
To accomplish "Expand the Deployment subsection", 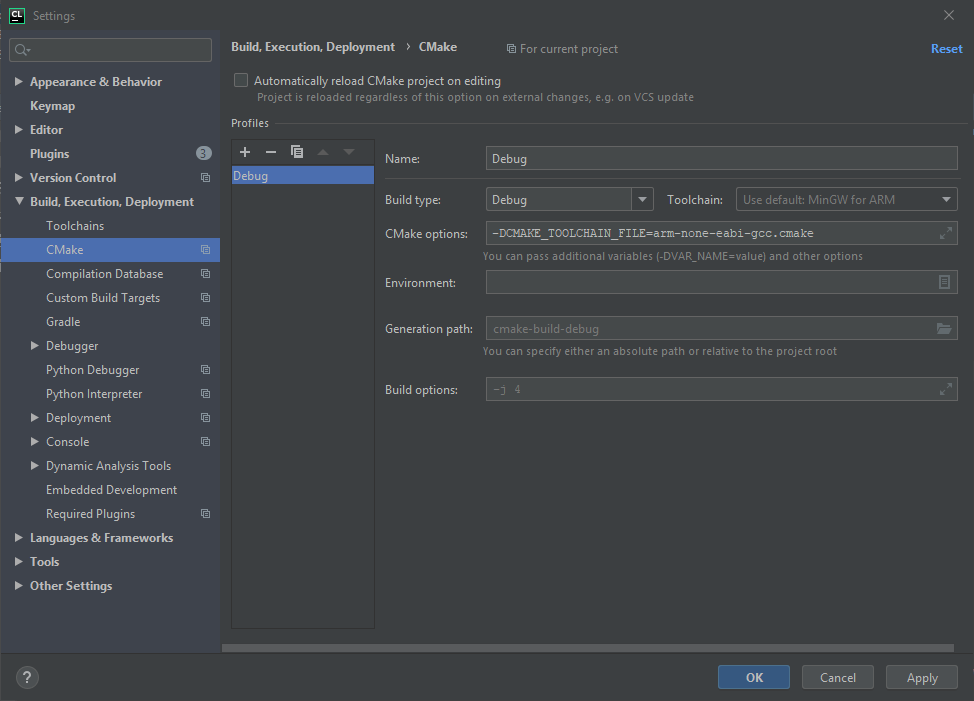I will pyautogui.click(x=35, y=418).
